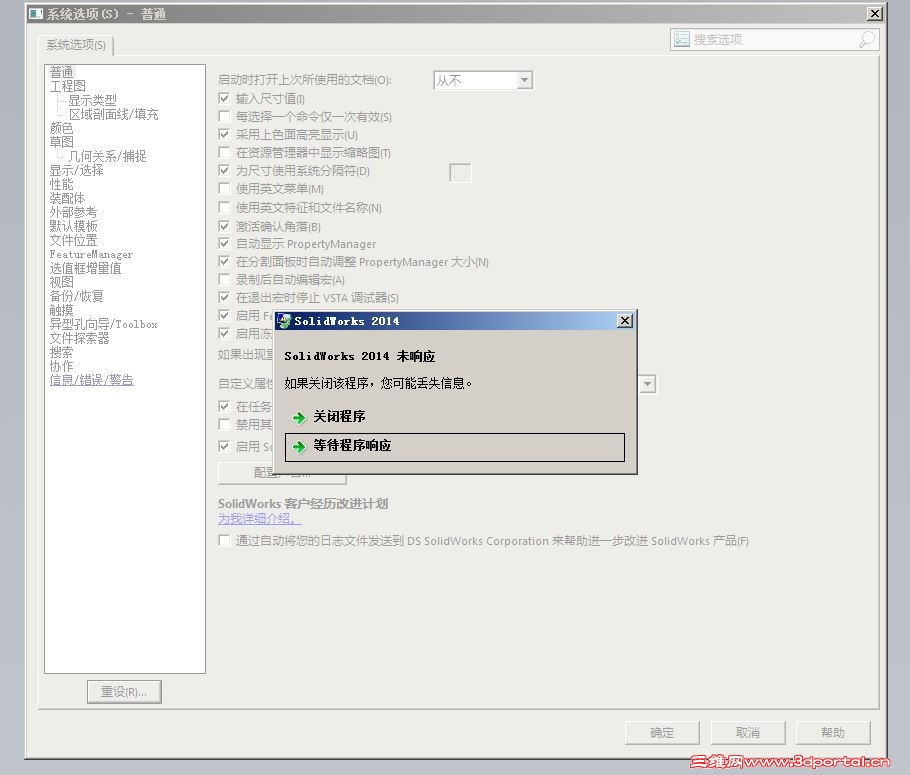
Task: Click the 关闭程序 green arrow icon
Action: [299, 417]
